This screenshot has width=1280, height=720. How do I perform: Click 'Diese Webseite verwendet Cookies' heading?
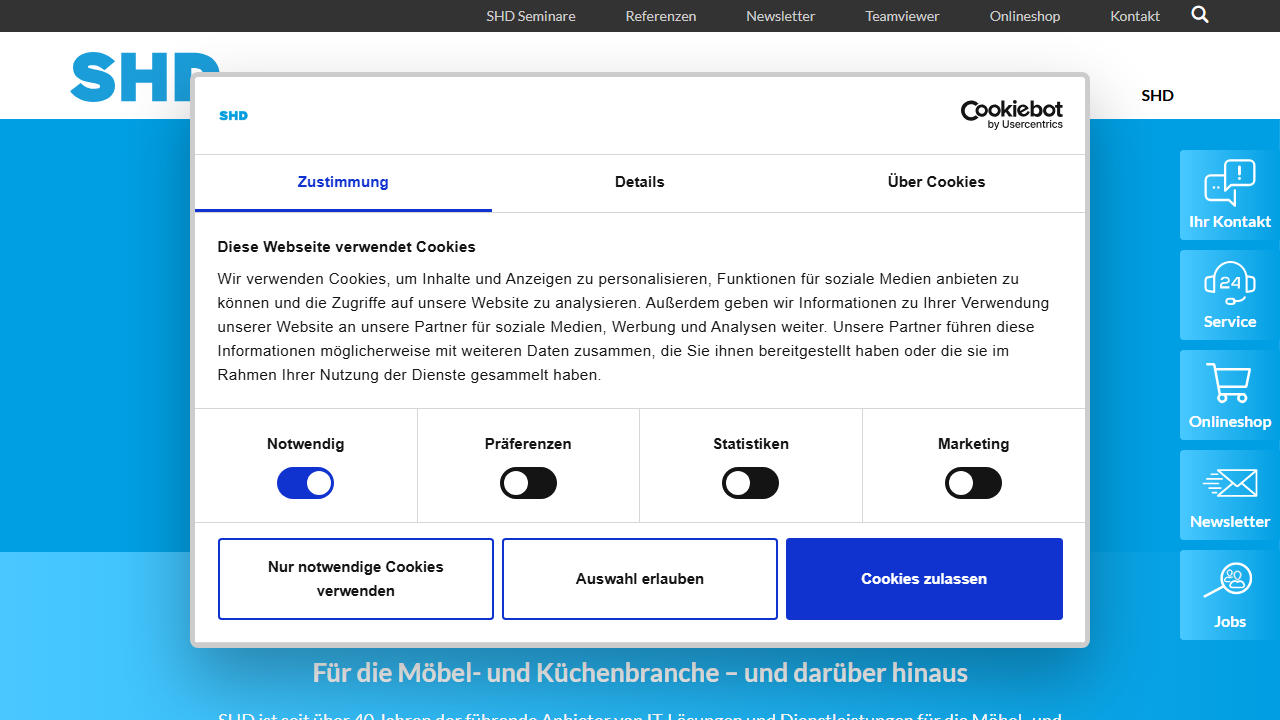coord(346,247)
